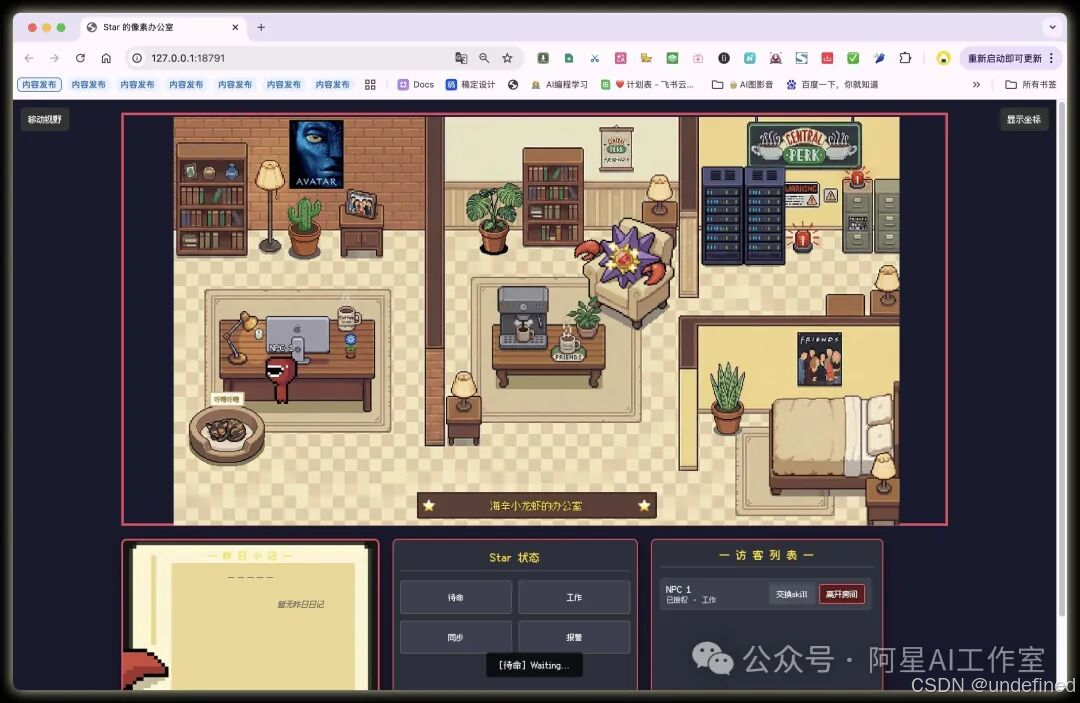
Task: Click the red NPC character at the desk
Action: [280, 379]
